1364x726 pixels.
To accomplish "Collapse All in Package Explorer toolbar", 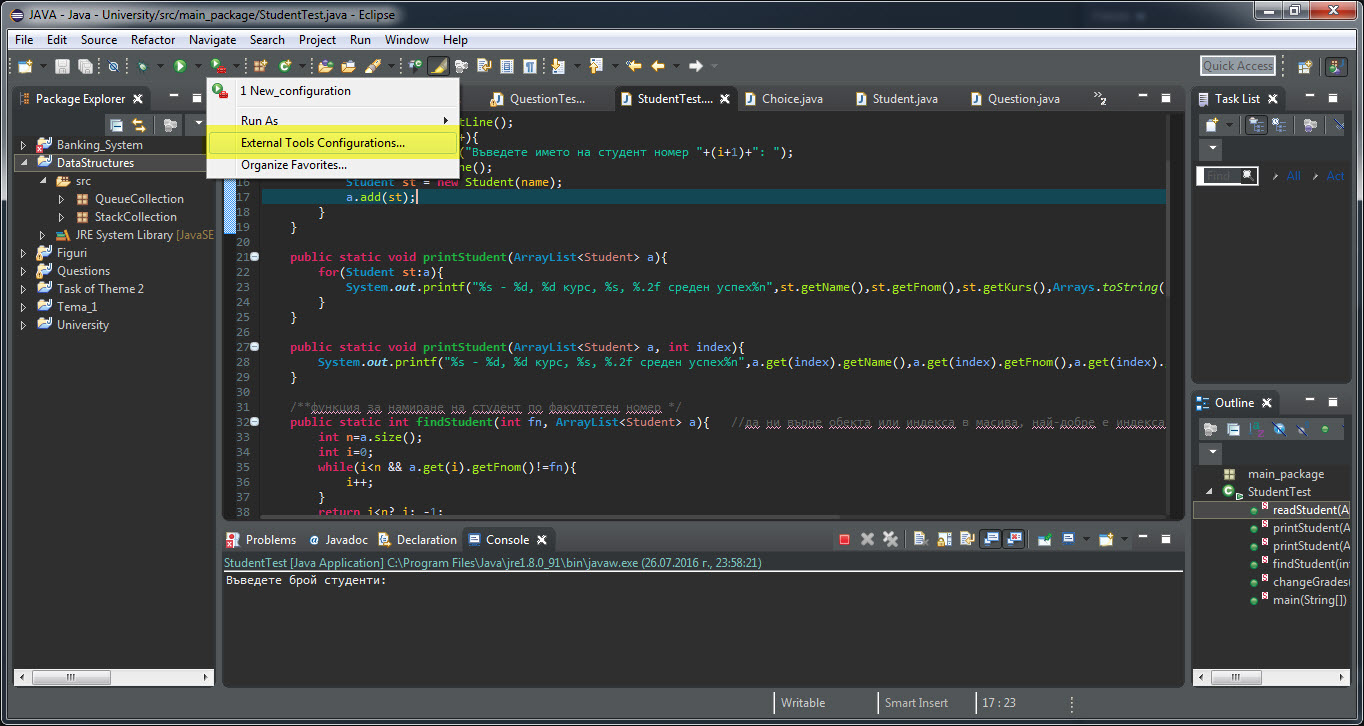I will (117, 125).
